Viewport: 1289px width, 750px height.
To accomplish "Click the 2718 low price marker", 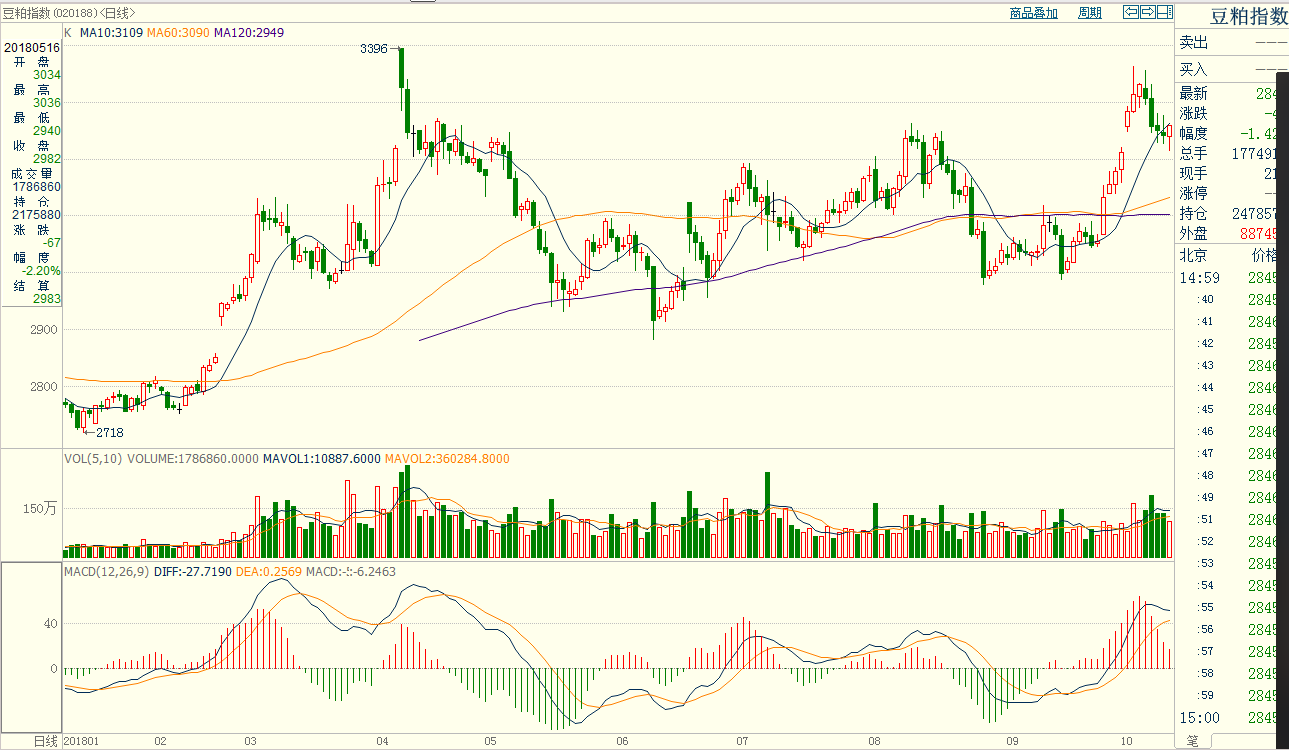I will point(109,432).
